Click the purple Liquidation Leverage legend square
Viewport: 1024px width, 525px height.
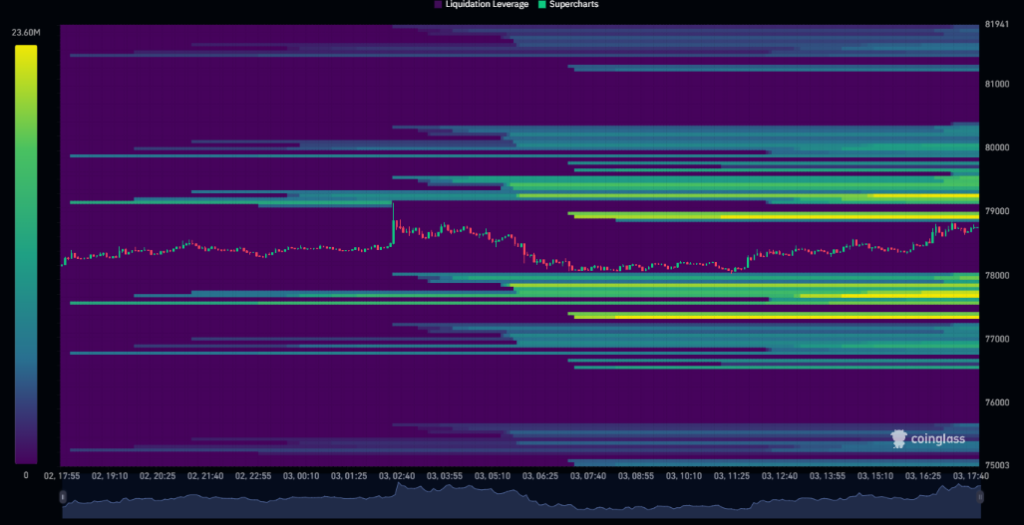[438, 4]
